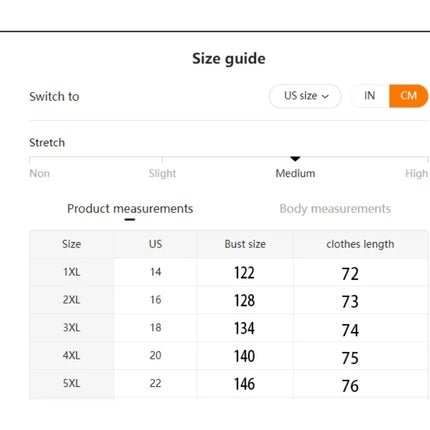Choose the High stretch label

point(416,173)
